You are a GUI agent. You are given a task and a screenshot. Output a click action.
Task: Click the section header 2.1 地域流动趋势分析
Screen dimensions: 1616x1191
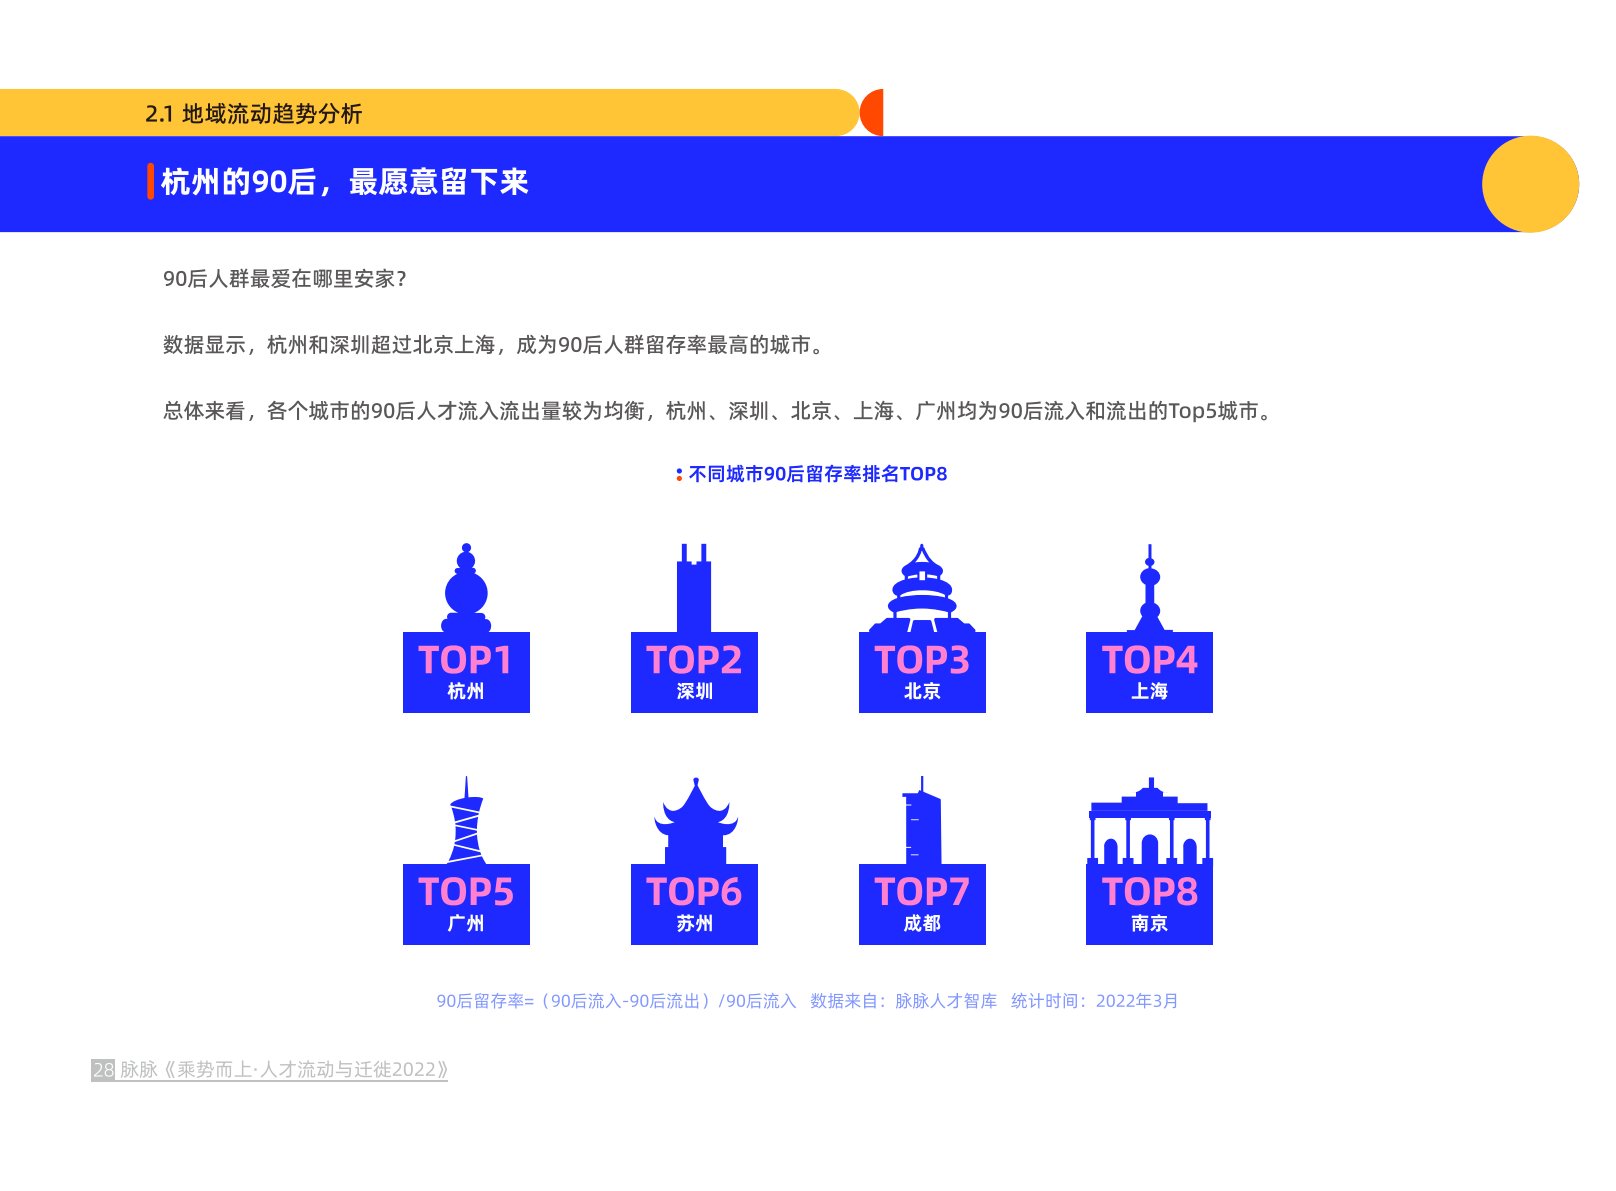coord(253,114)
